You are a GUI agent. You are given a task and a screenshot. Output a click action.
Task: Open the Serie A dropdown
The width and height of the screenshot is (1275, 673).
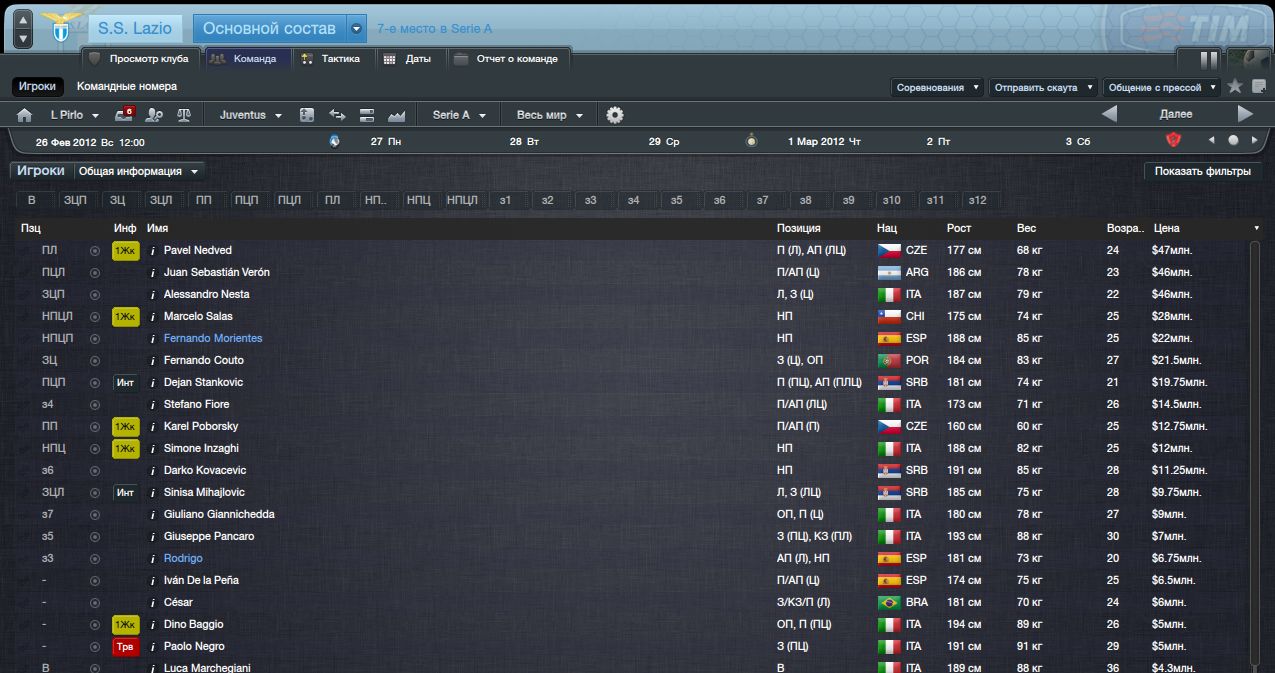459,115
